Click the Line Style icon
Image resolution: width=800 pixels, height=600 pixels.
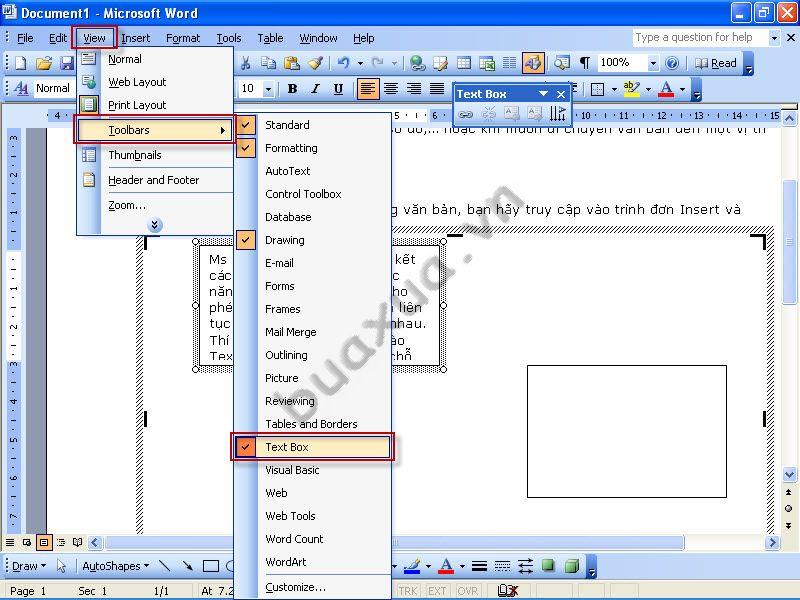pyautogui.click(x=479, y=566)
